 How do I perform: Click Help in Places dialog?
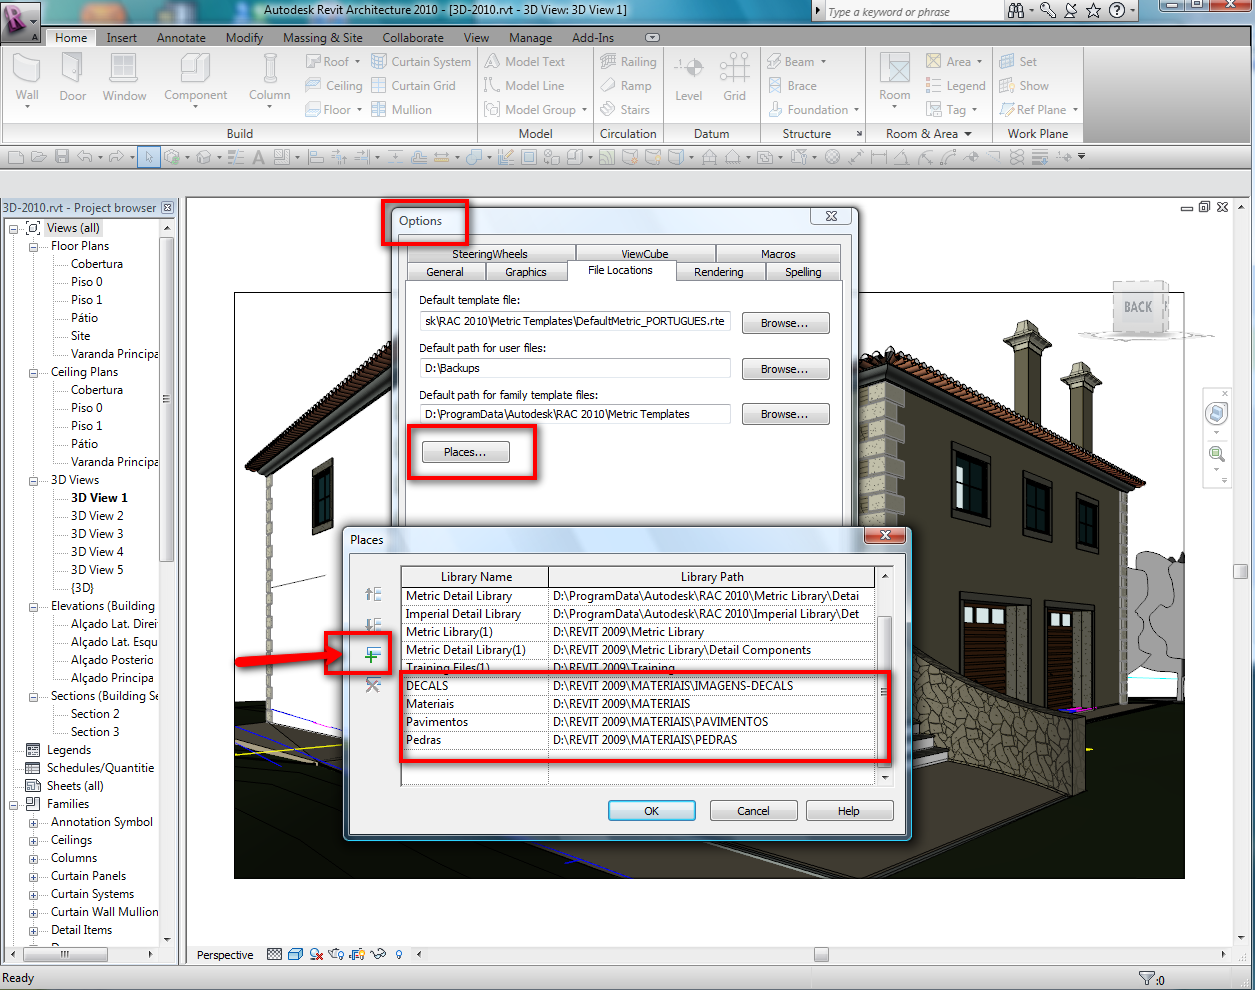[849, 811]
